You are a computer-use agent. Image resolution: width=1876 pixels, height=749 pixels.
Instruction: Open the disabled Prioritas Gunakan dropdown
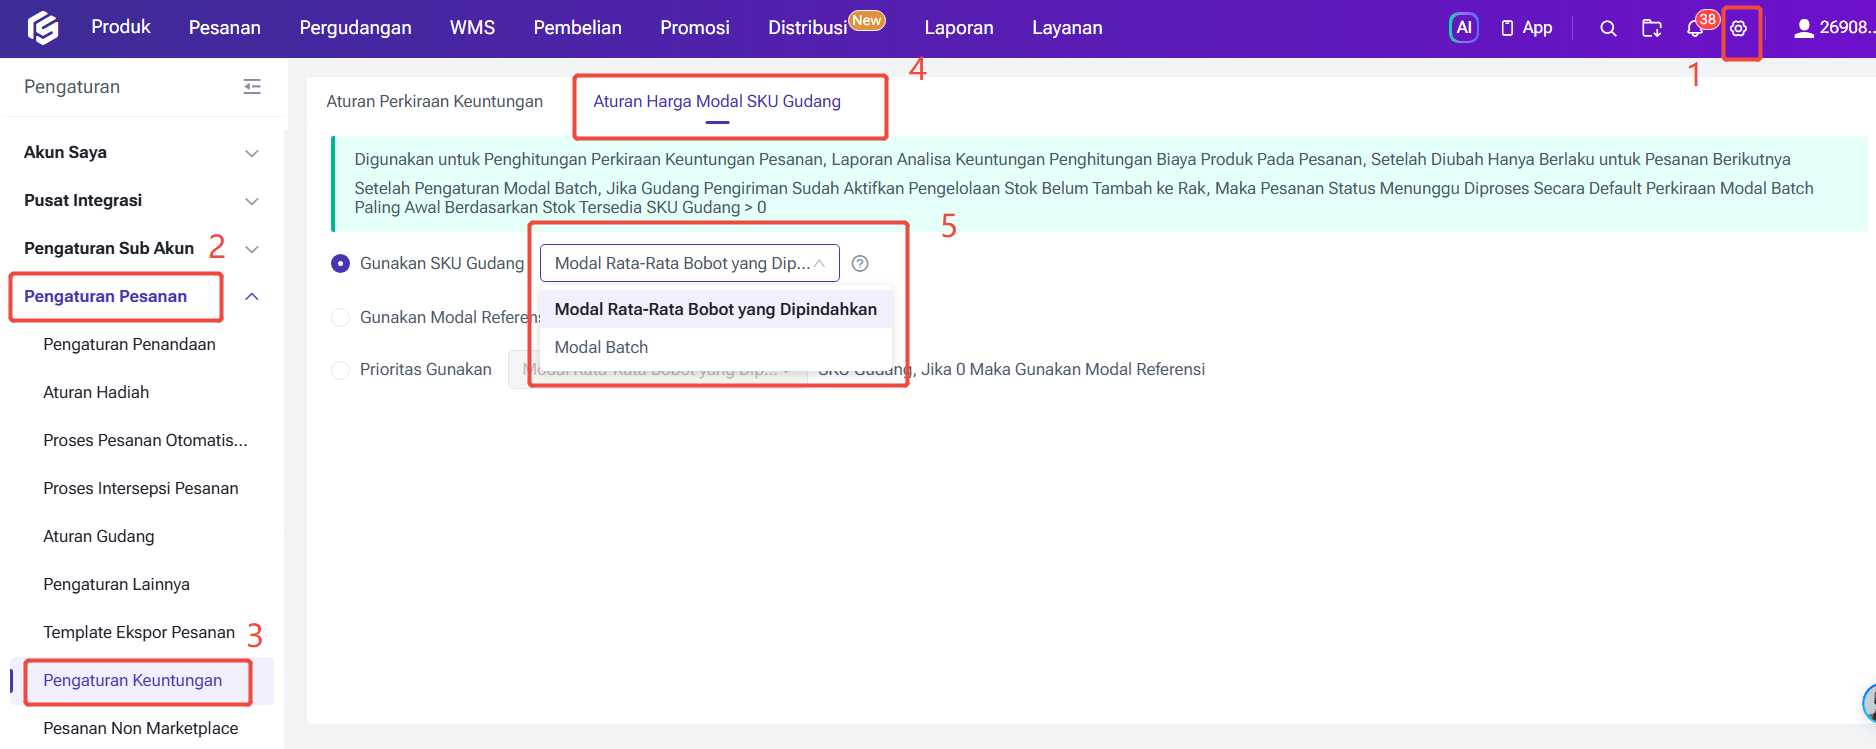pyautogui.click(x=657, y=369)
